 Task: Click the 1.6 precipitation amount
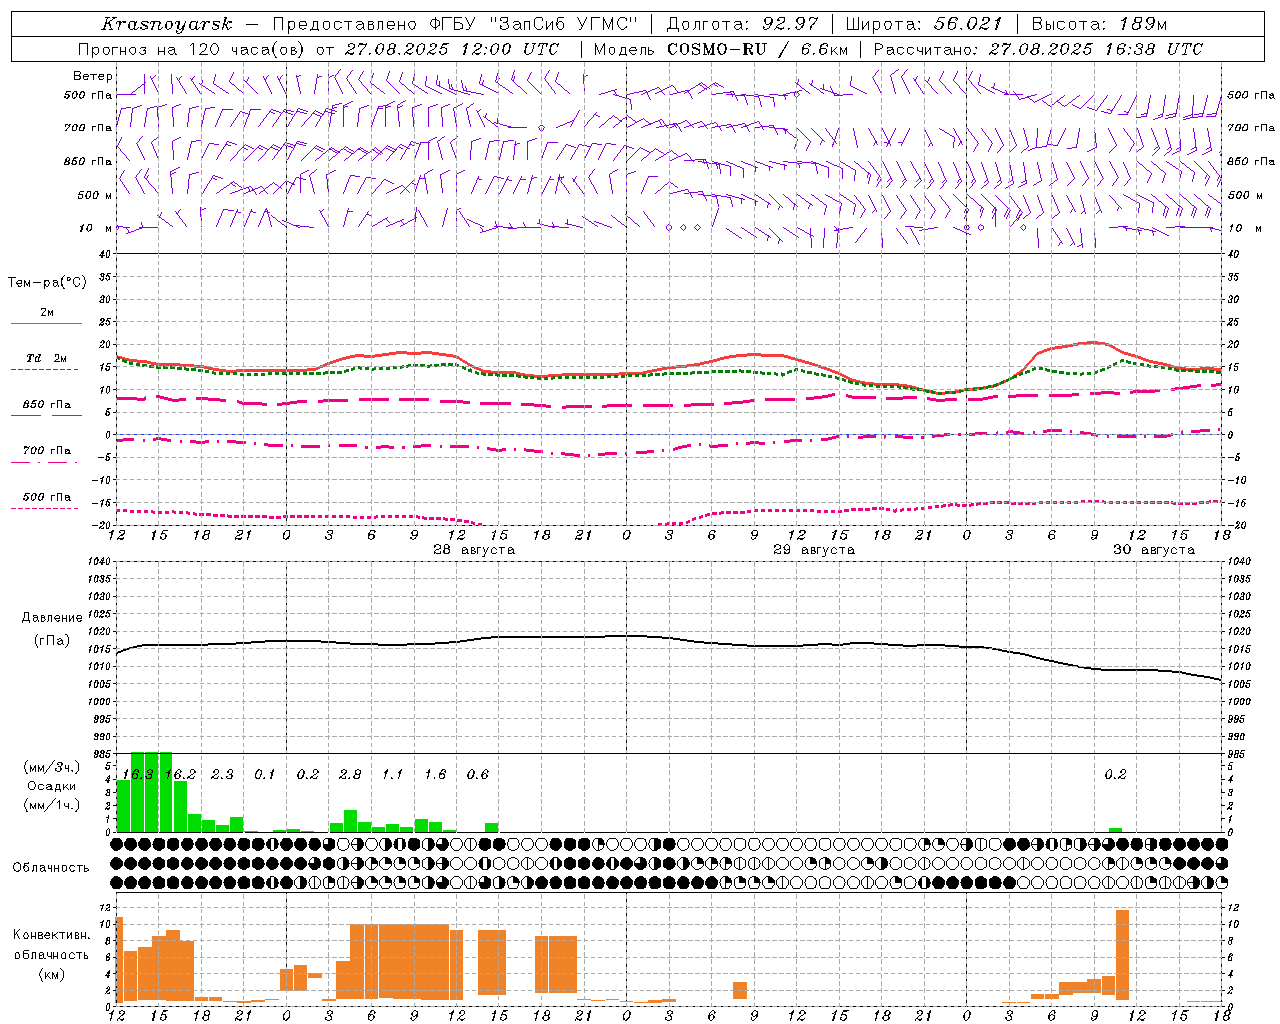pyautogui.click(x=435, y=775)
